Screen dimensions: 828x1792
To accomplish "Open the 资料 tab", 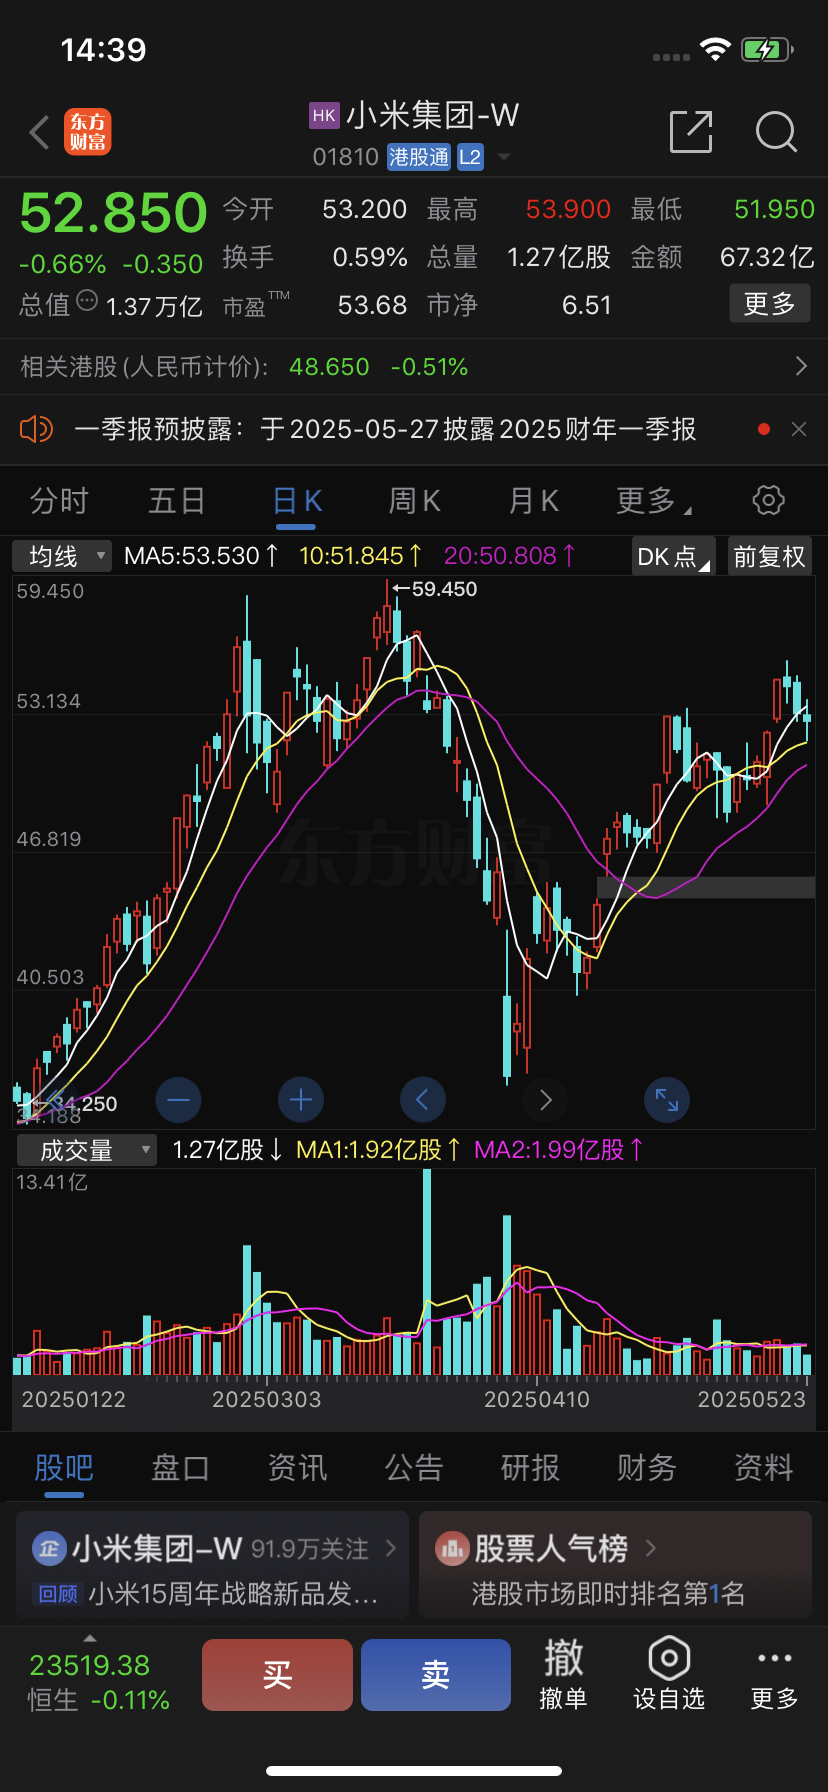I will (764, 1468).
